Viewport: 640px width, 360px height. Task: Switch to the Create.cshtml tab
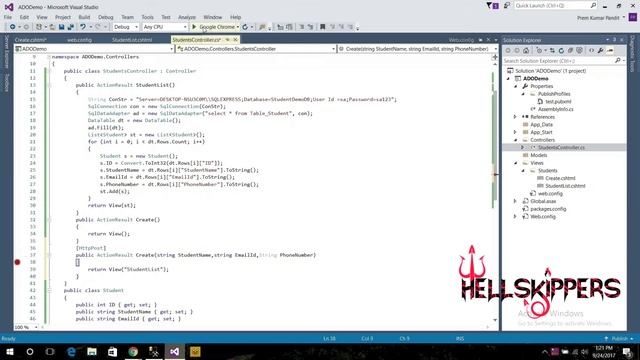[31, 40]
